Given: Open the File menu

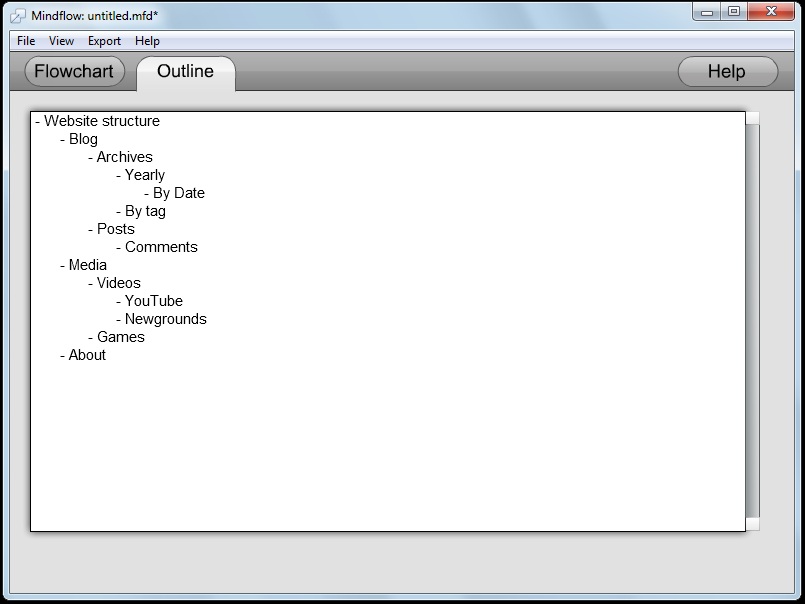Looking at the screenshot, I should (x=26, y=41).
